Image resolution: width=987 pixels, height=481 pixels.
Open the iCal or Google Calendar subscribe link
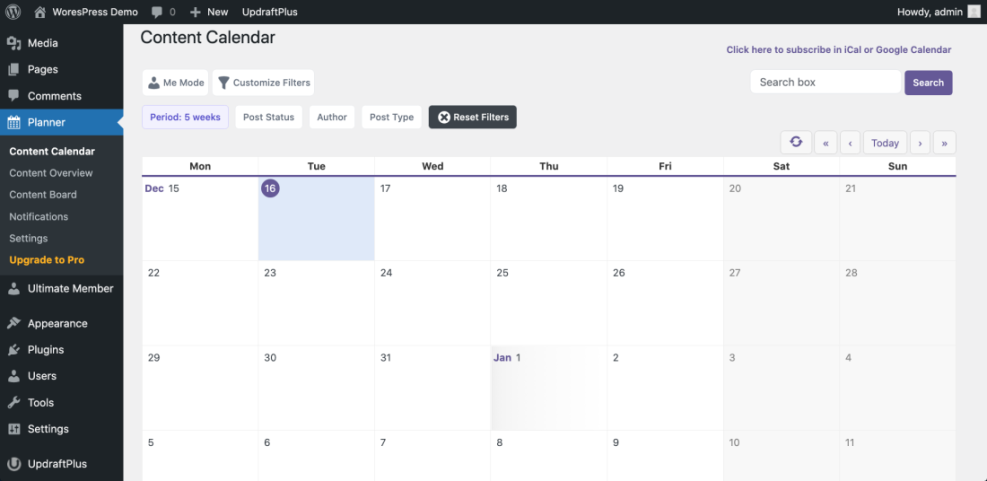[838, 50]
